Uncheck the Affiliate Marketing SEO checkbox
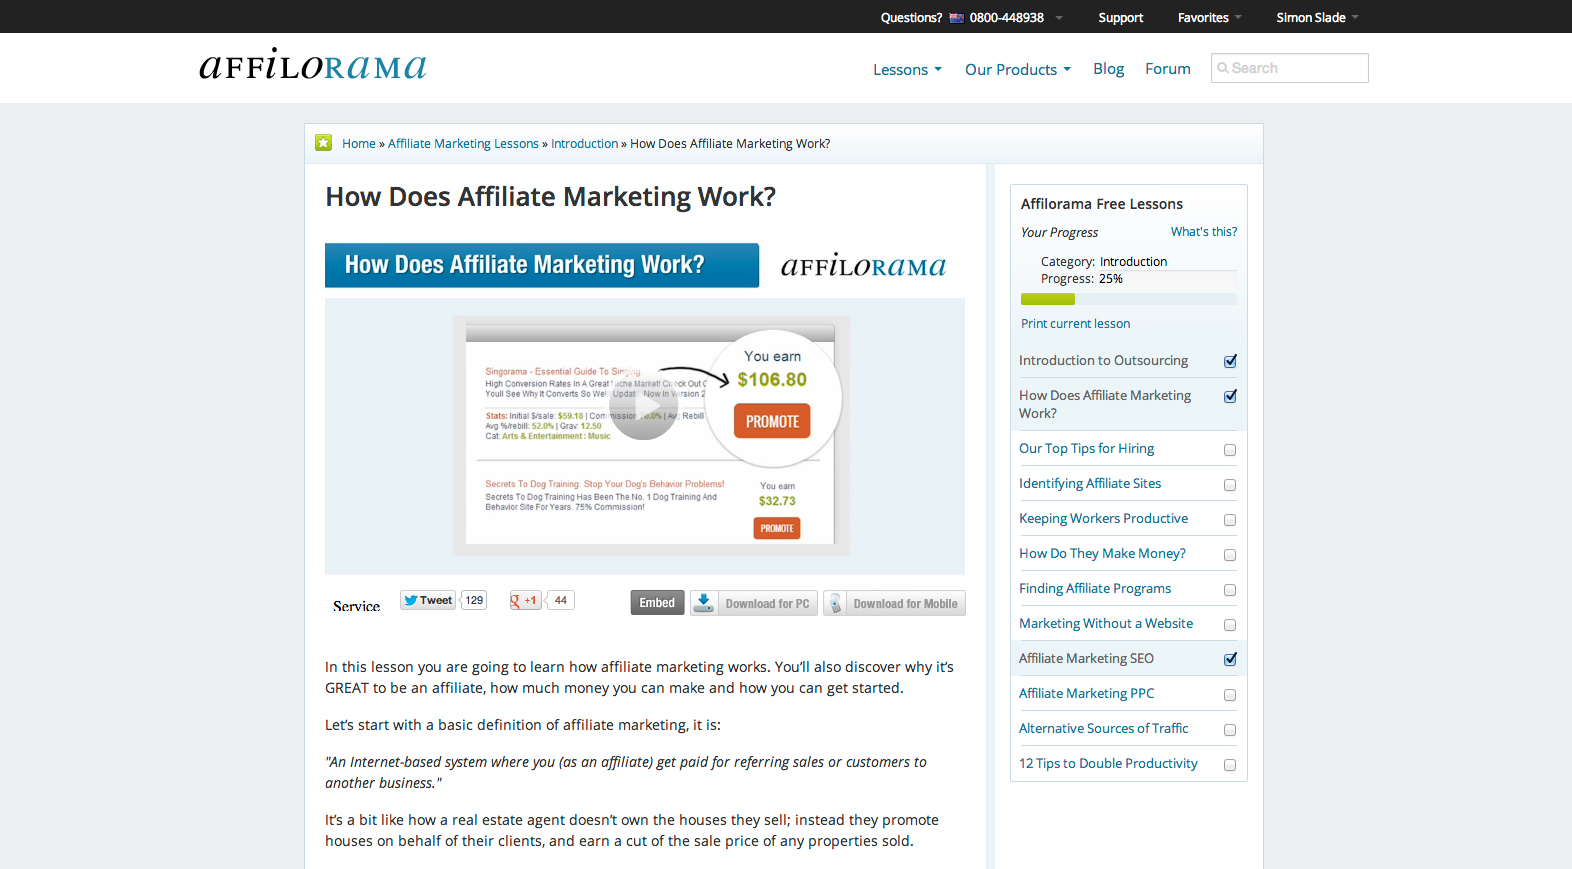 coord(1230,659)
